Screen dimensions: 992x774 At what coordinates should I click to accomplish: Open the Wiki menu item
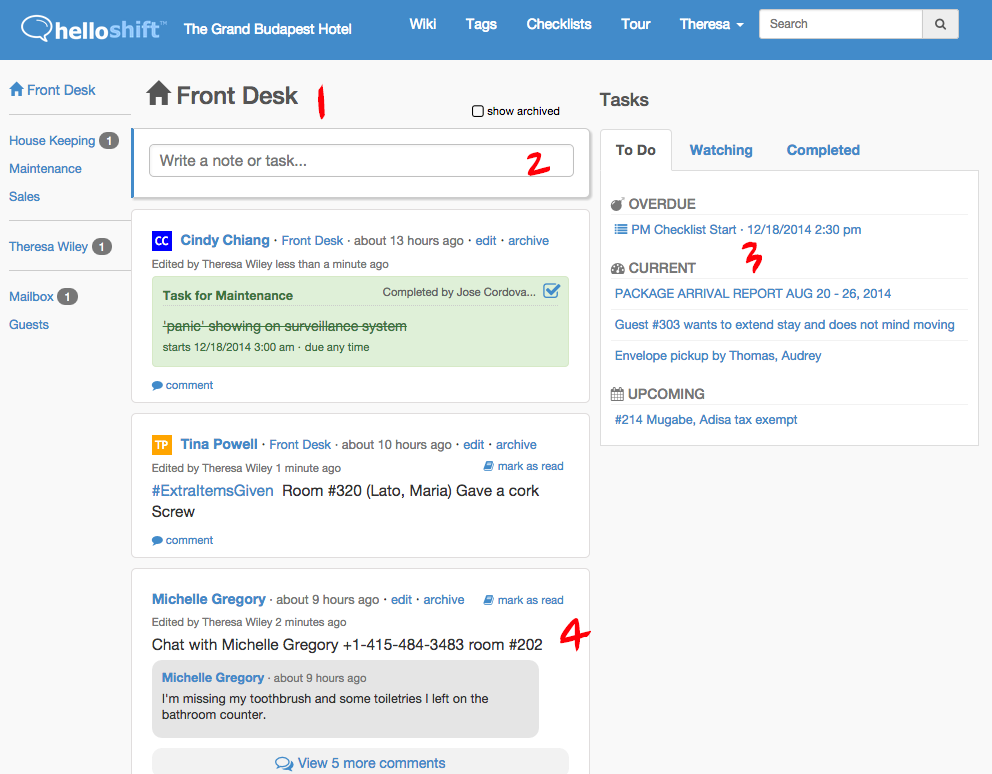pos(423,24)
